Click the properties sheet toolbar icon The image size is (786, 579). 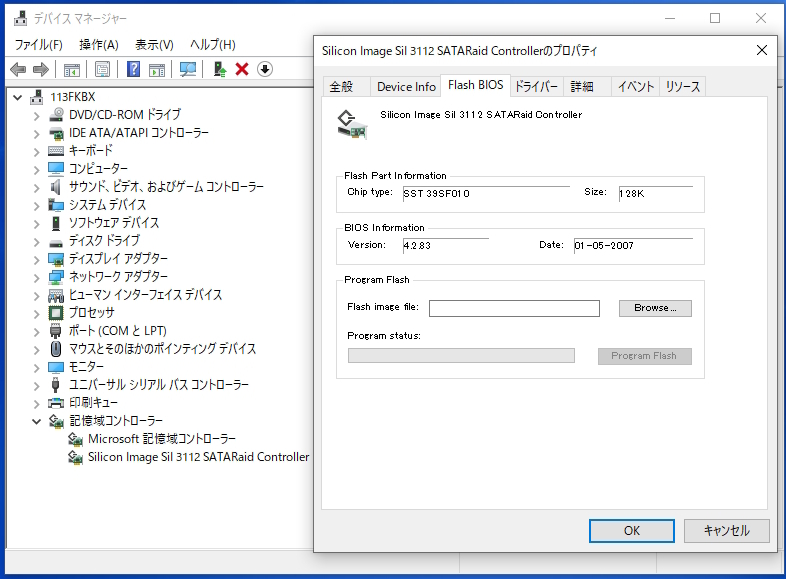click(x=102, y=69)
